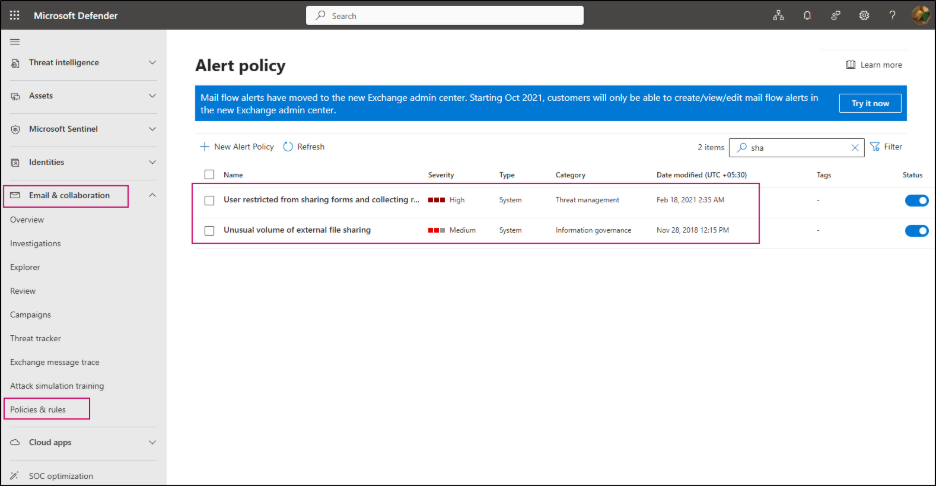Check the Unusual volume of external file sharing row
The height and width of the screenshot is (486, 936).
[x=209, y=230]
